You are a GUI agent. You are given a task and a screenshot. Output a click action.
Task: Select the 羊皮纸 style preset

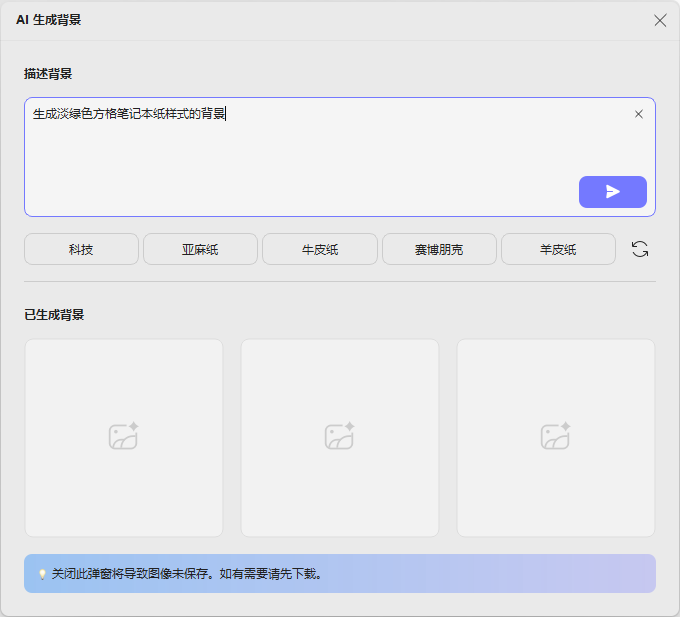click(x=558, y=249)
